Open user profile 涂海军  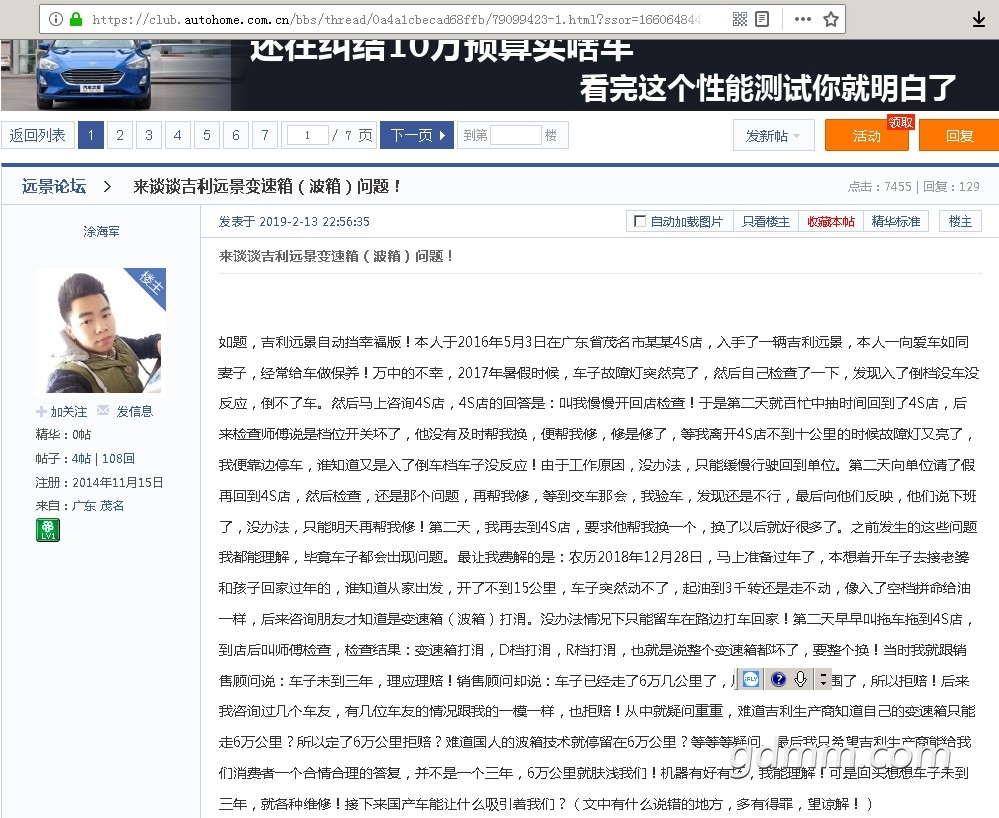coord(101,231)
